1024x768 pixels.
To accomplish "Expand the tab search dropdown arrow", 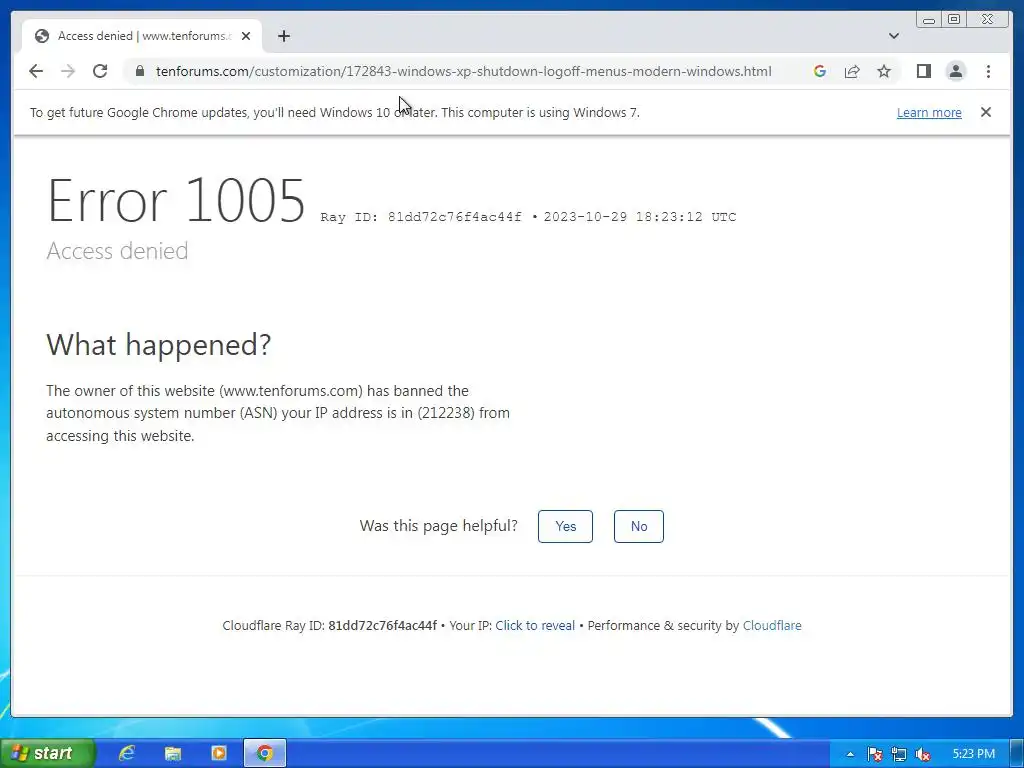I will pos(893,36).
